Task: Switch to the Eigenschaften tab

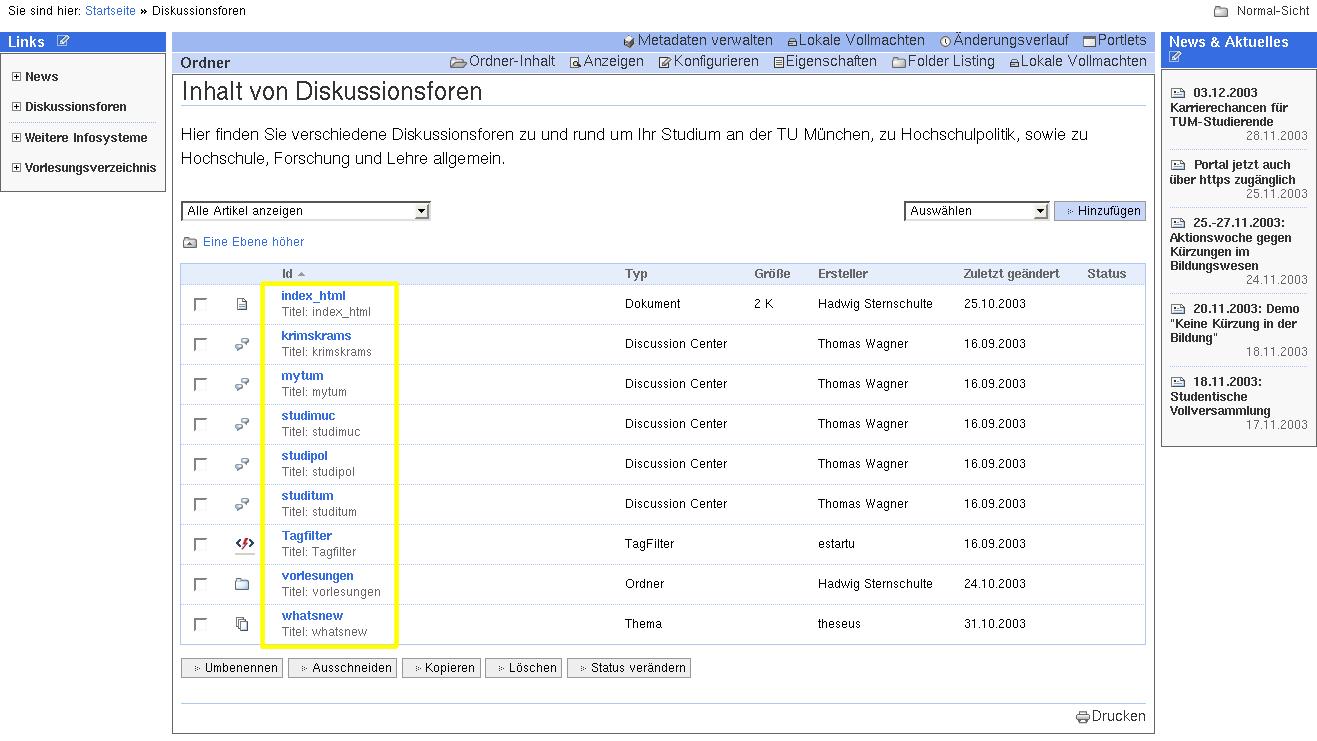Action: 824,62
